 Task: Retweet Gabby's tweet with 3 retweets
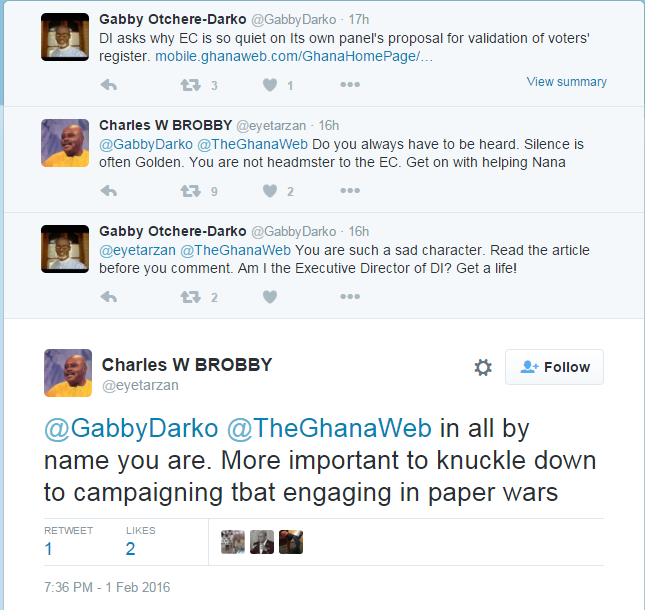tap(190, 85)
